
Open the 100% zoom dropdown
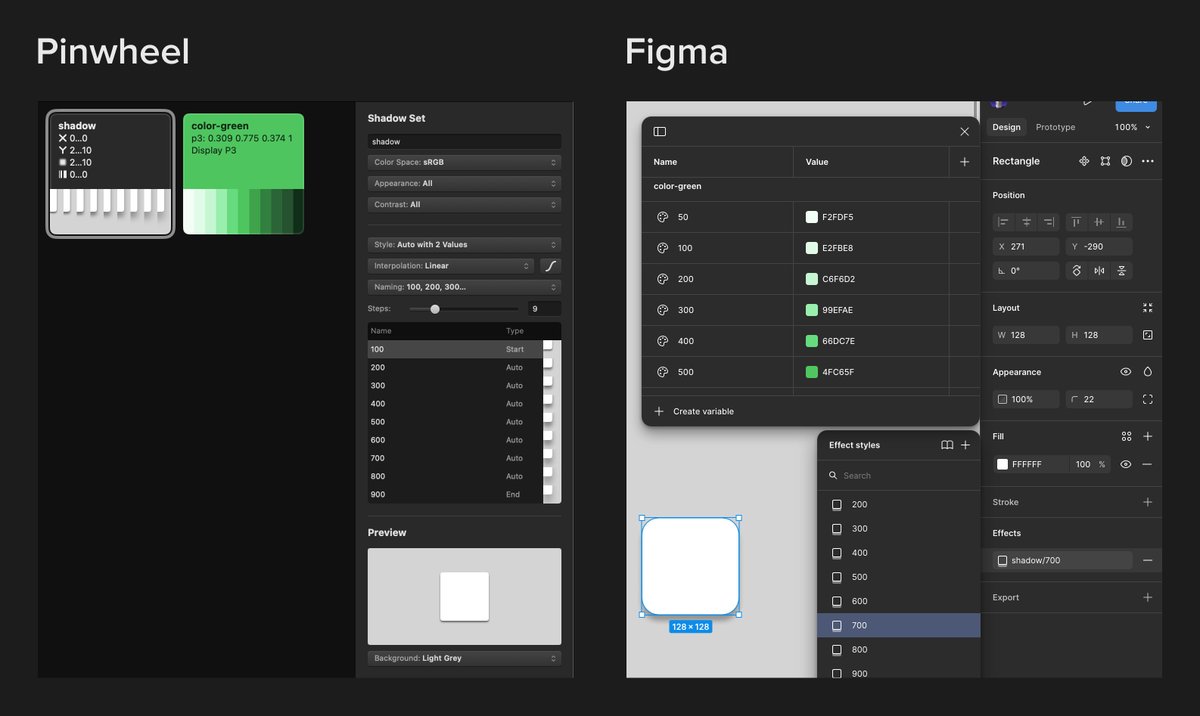tap(1132, 127)
